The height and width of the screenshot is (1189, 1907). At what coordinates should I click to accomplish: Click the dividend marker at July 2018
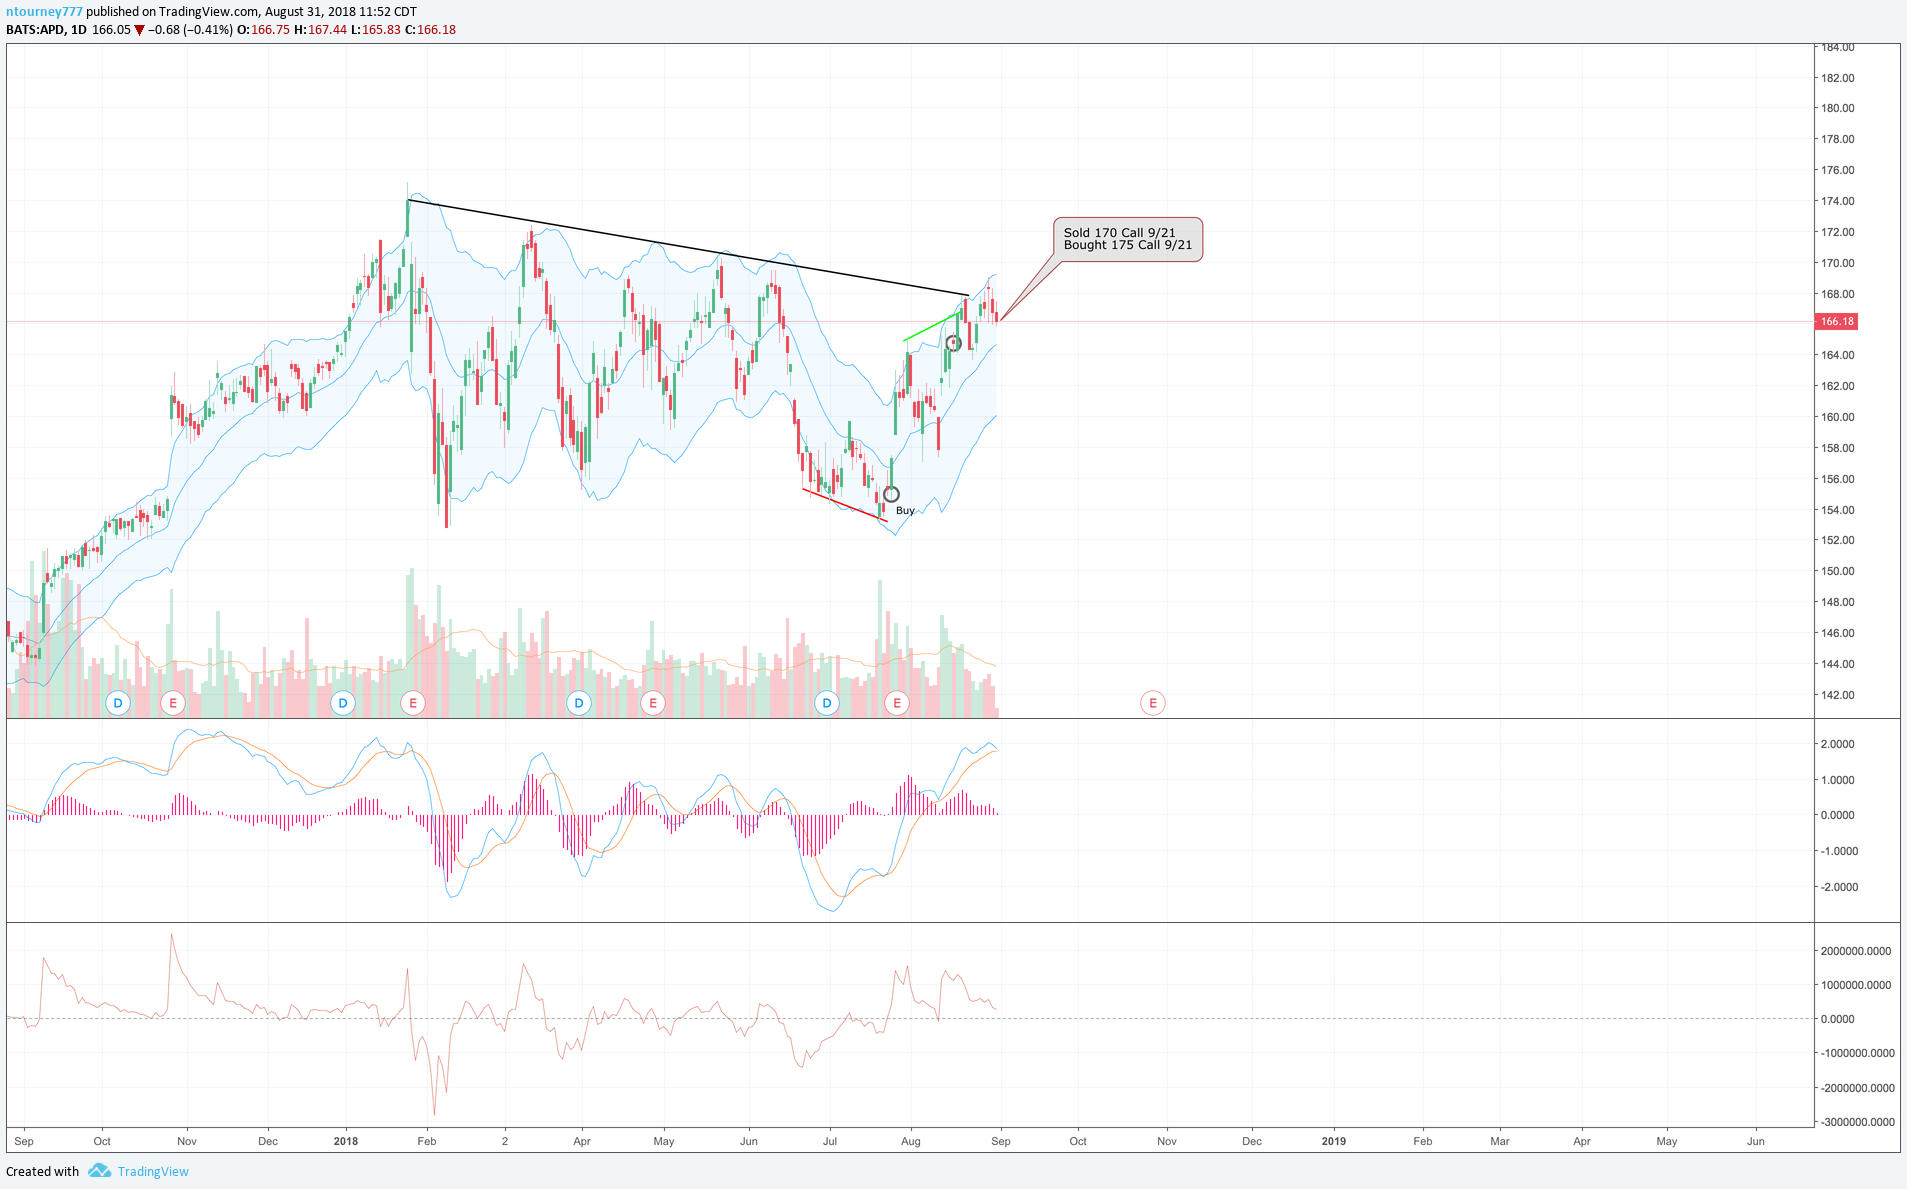click(827, 703)
